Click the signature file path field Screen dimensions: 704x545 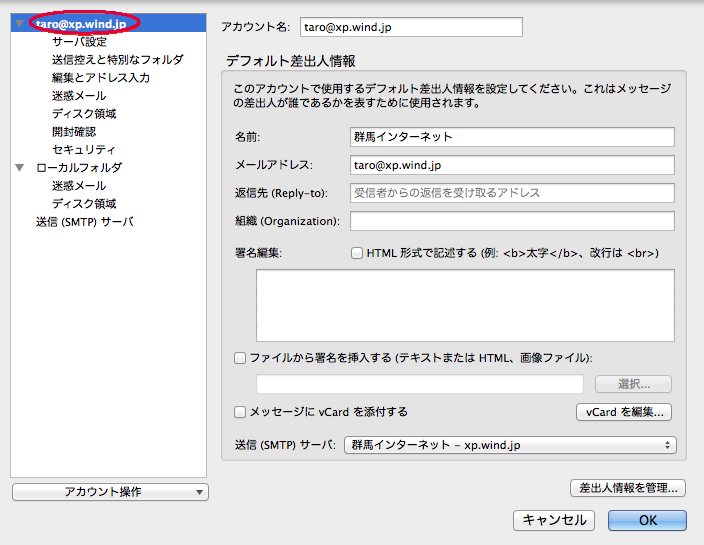(420, 384)
